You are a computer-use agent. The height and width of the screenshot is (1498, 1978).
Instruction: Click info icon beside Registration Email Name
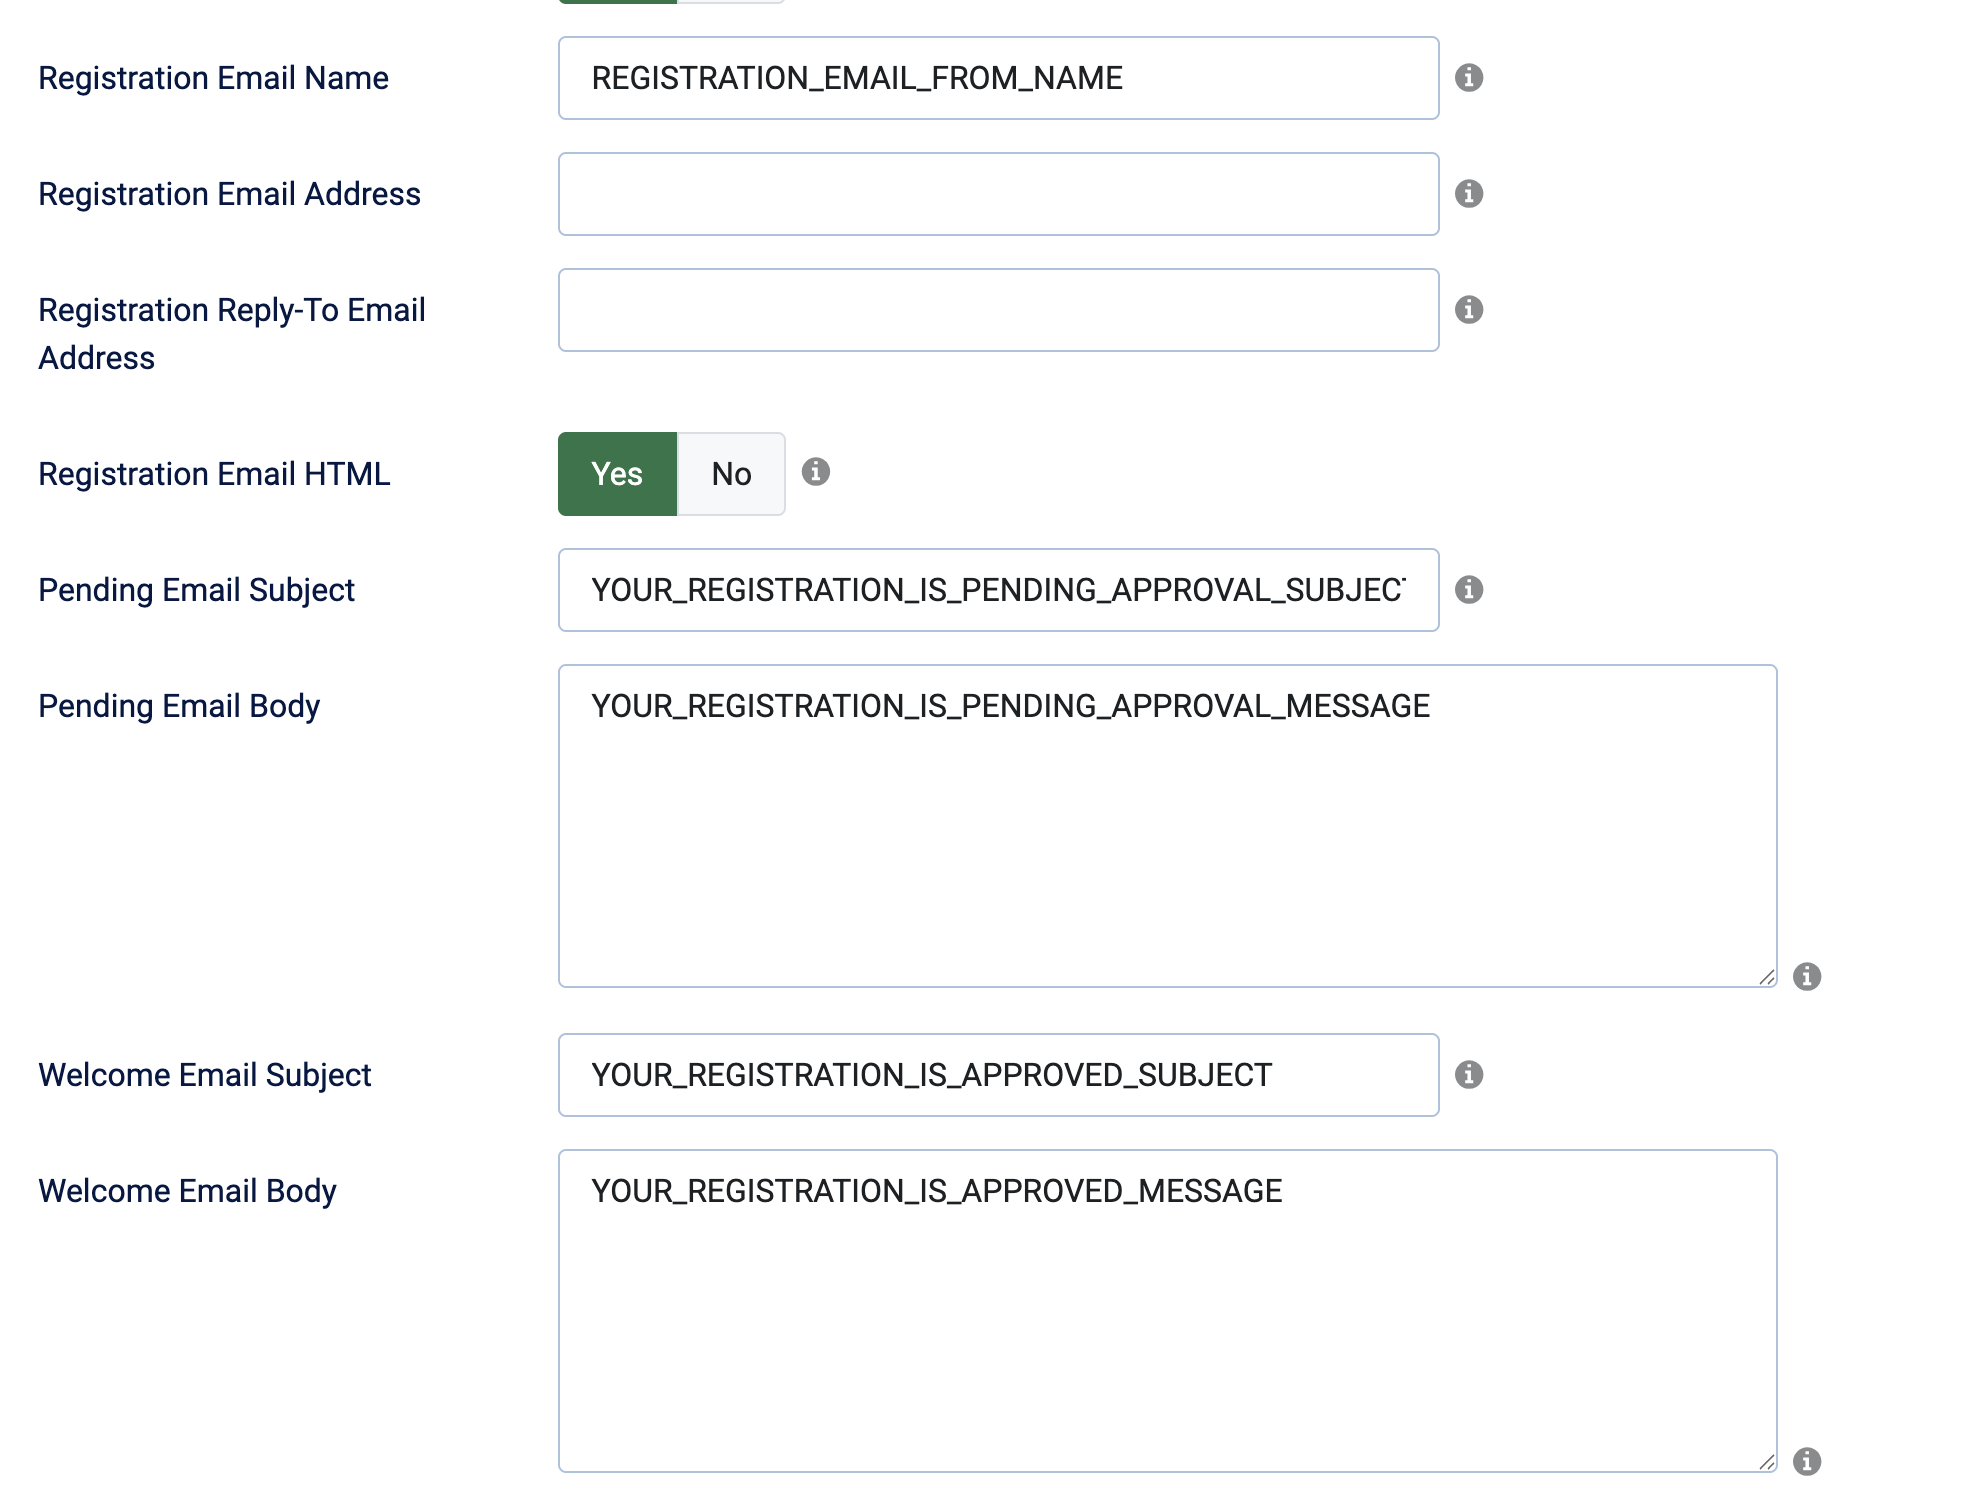coord(1468,78)
